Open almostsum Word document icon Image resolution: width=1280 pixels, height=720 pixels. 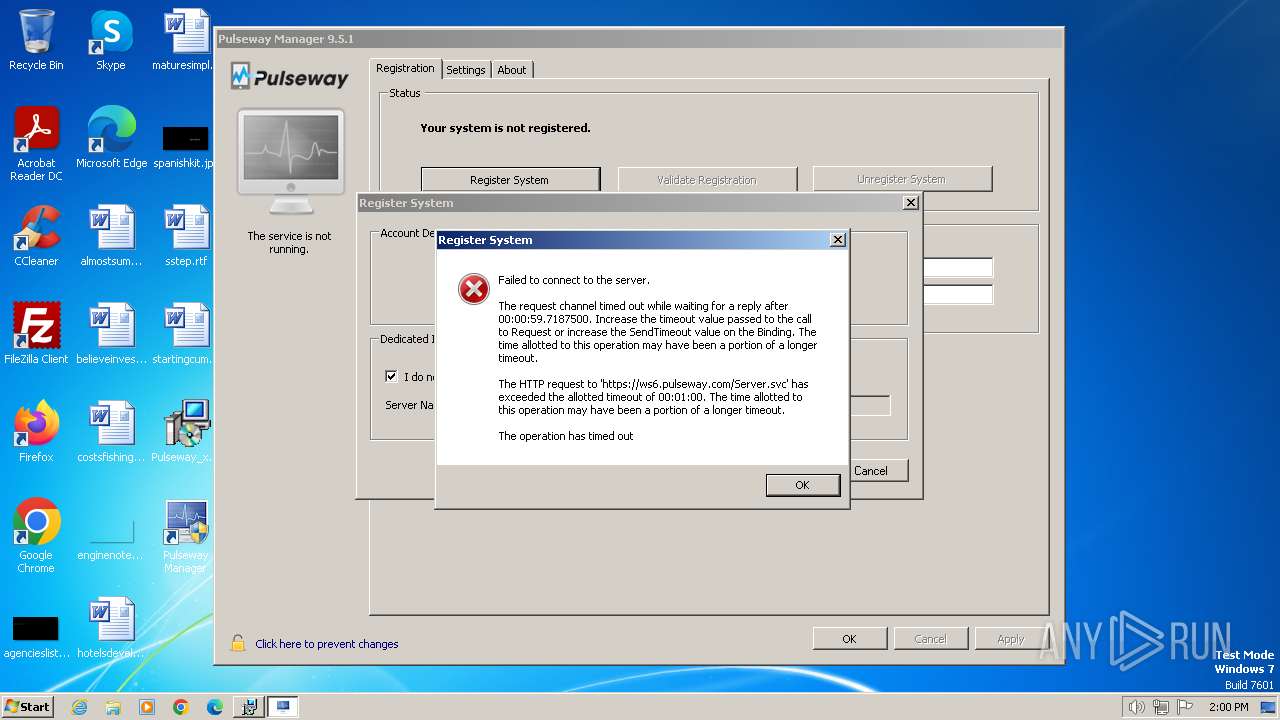coord(111,236)
